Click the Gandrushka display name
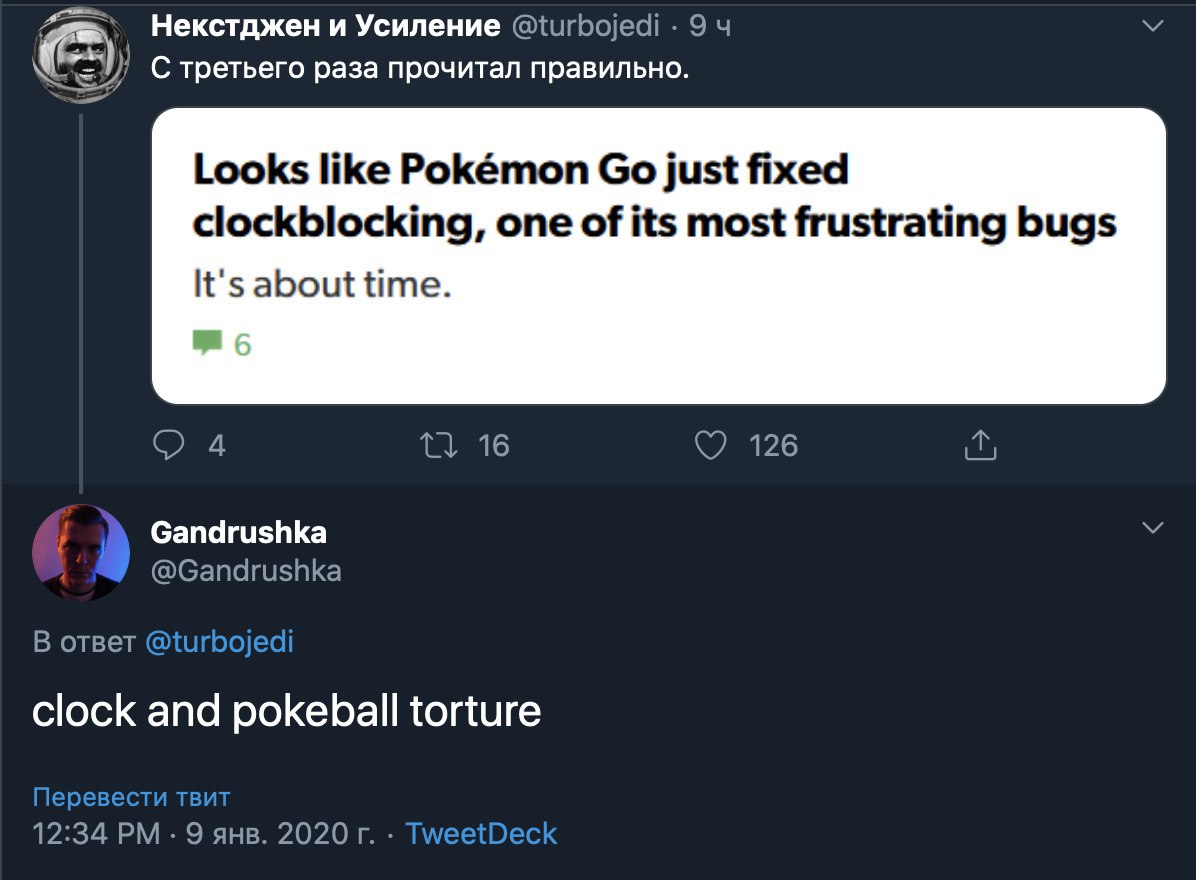Viewport: 1196px width, 880px height. (x=238, y=533)
